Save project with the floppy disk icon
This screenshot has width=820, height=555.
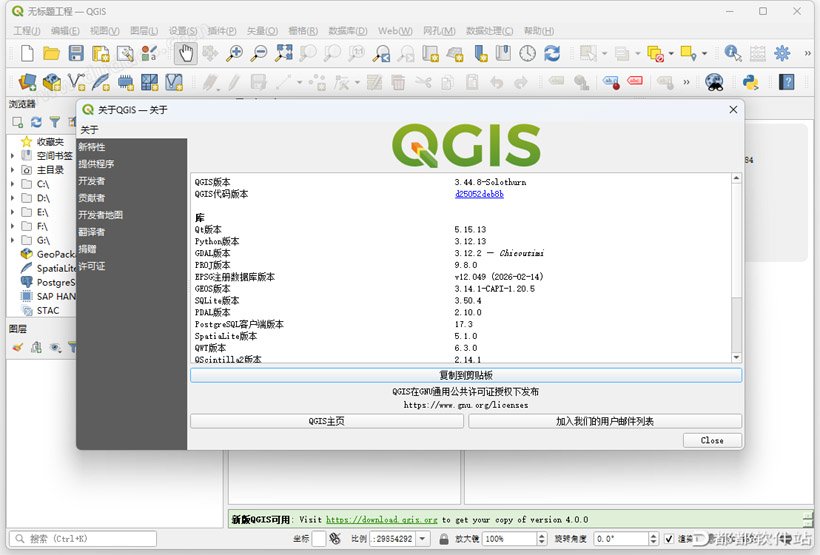coord(76,53)
